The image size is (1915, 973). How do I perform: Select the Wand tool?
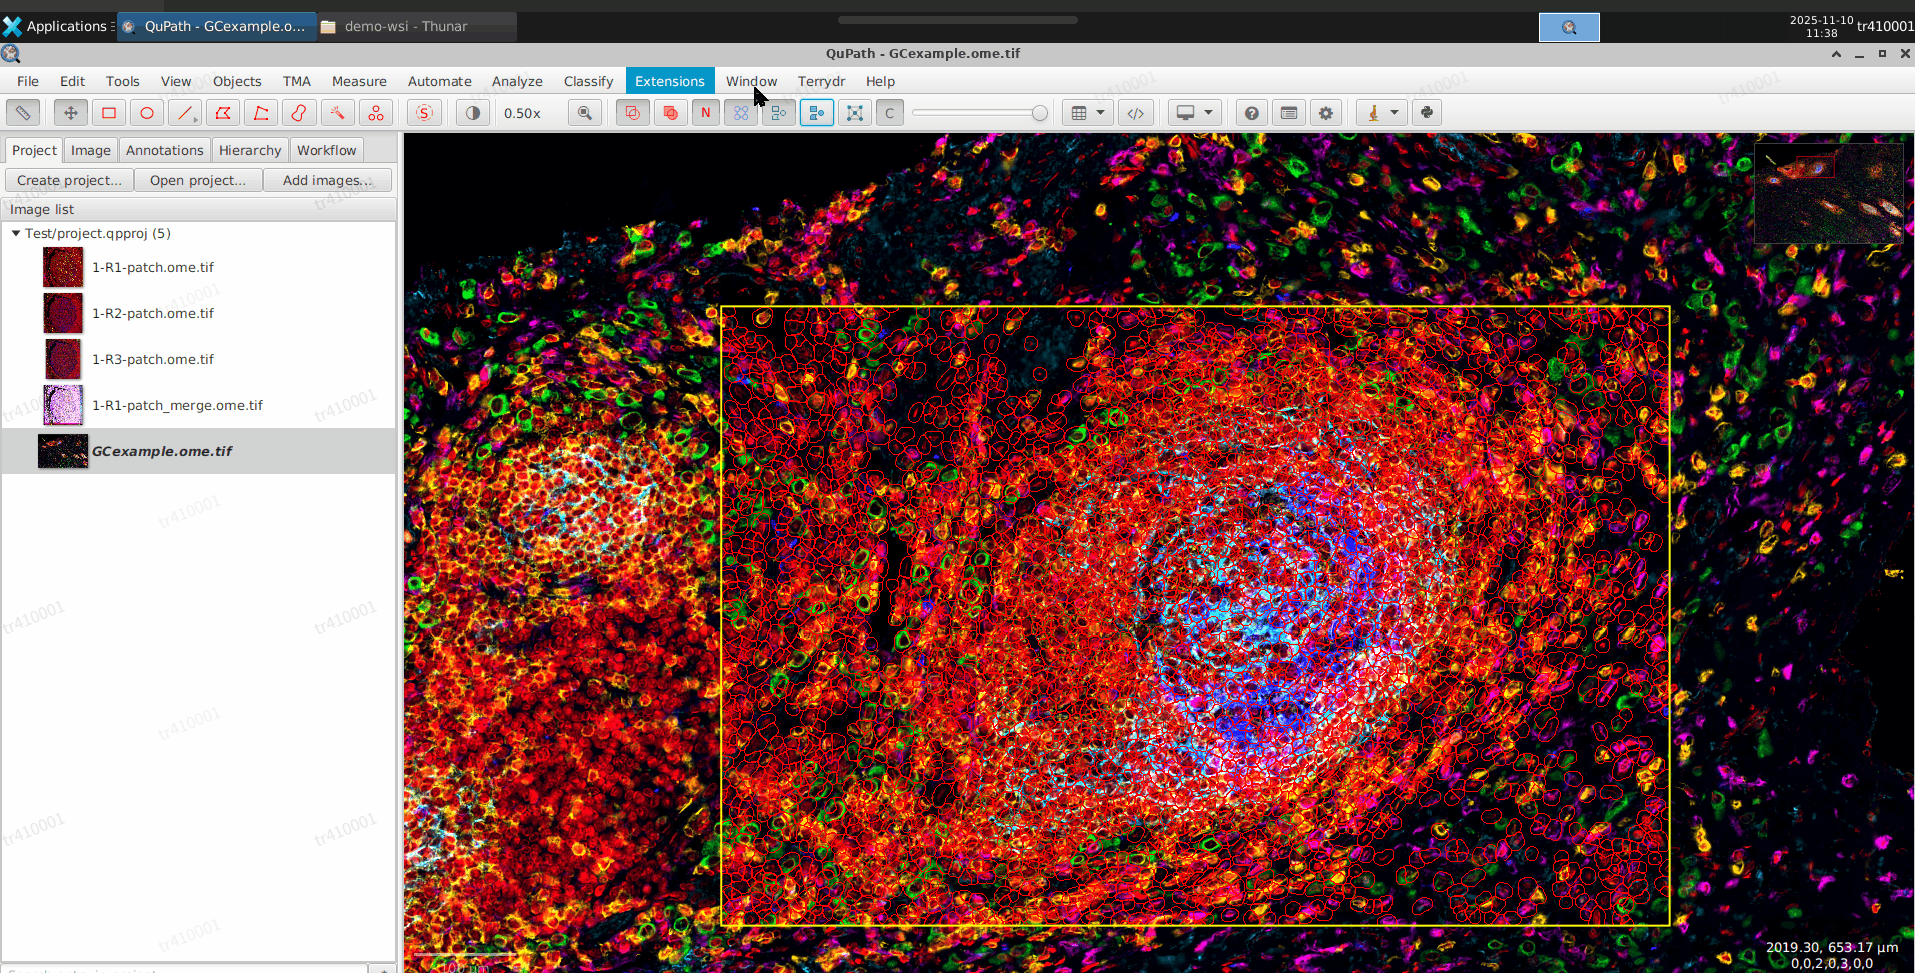point(337,113)
